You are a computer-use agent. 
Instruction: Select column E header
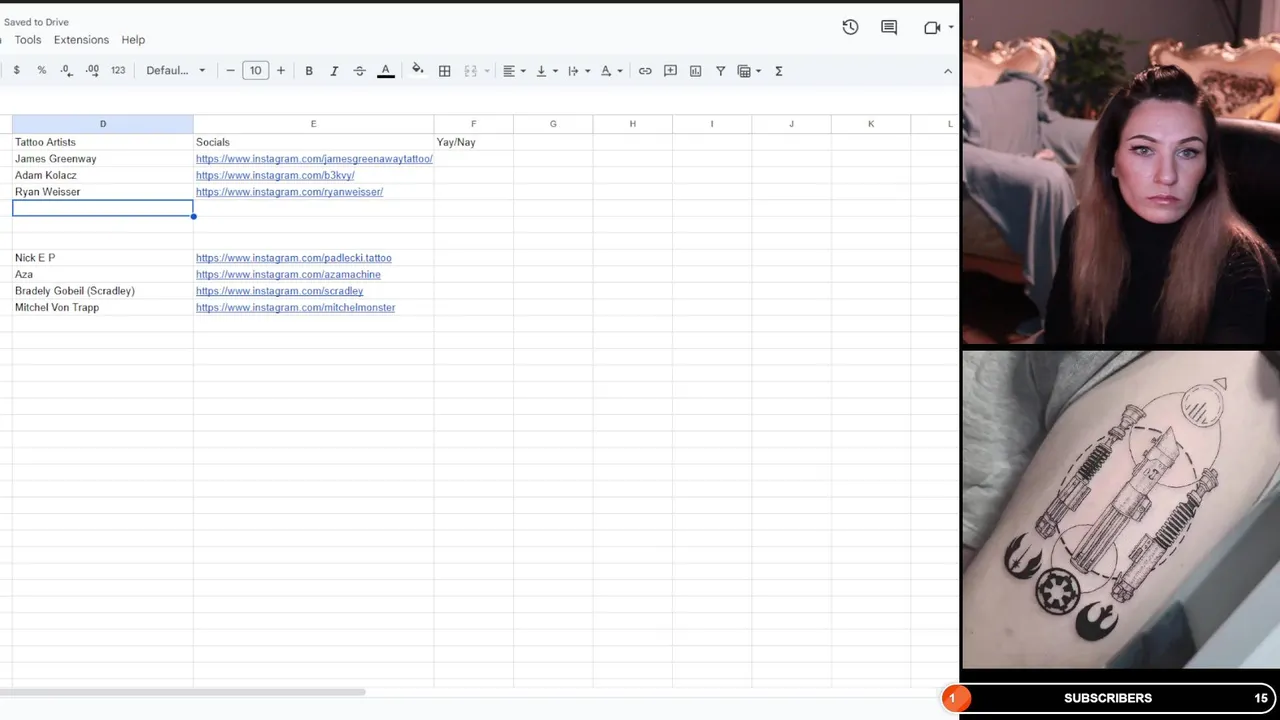click(313, 124)
